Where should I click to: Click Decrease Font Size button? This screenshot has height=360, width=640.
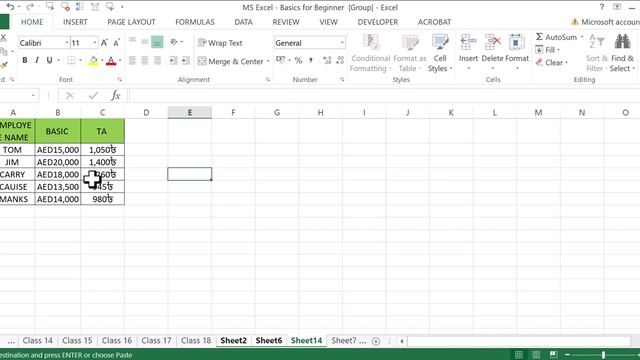pos(117,42)
